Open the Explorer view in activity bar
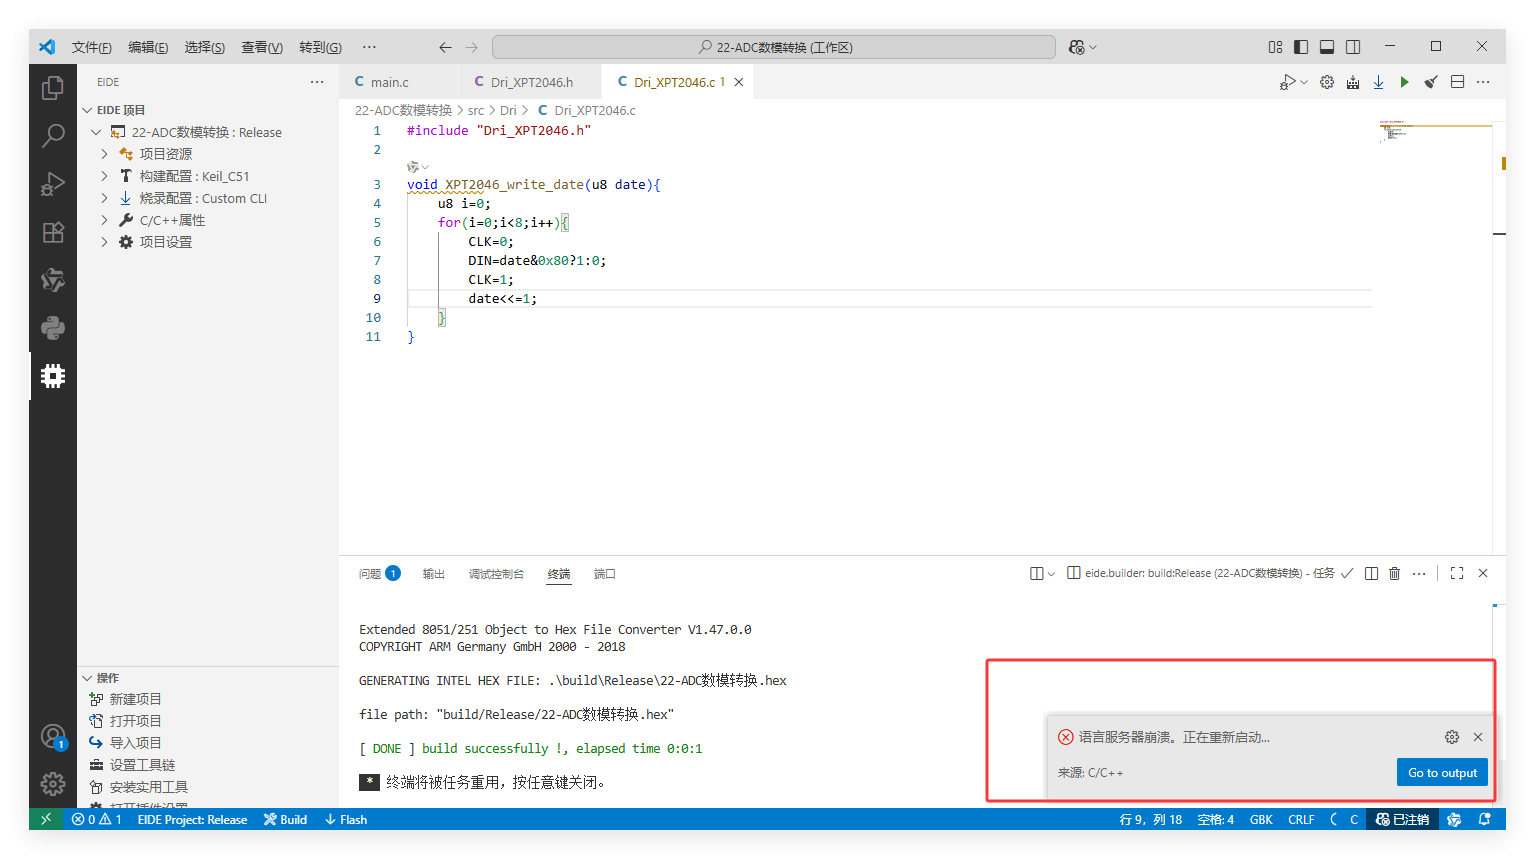 point(53,88)
